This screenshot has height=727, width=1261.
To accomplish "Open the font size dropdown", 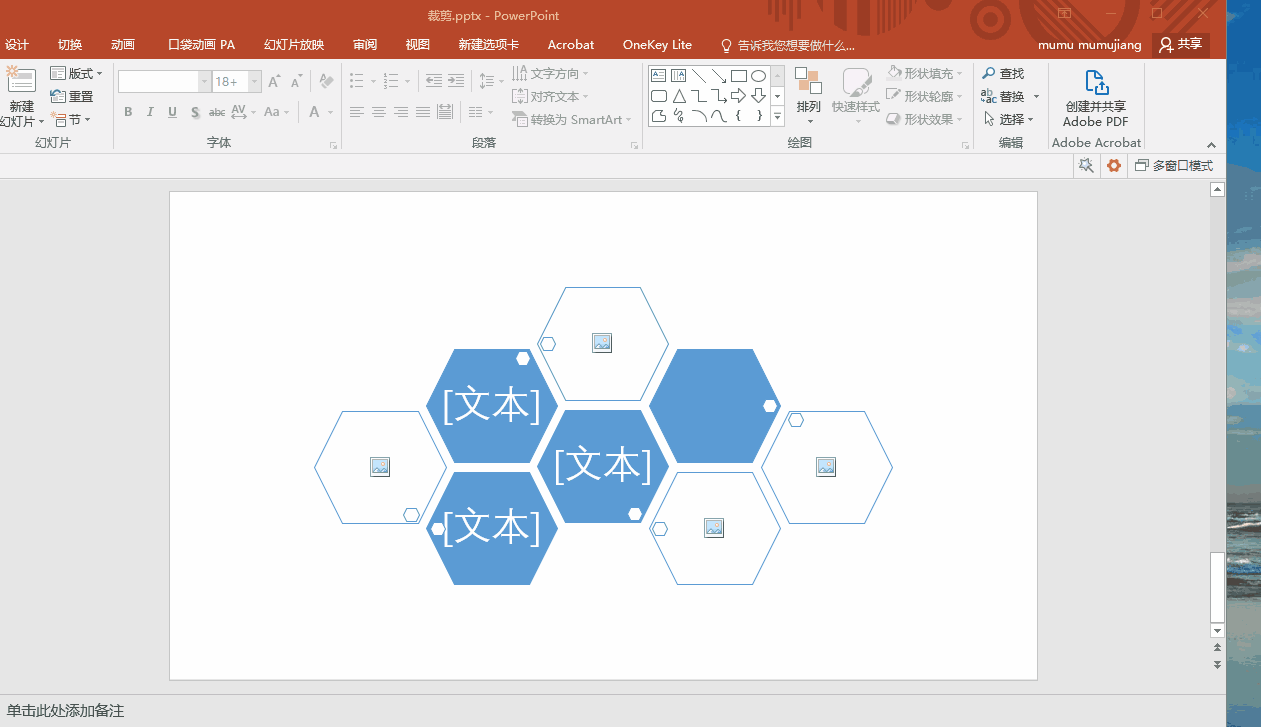I will click(255, 82).
